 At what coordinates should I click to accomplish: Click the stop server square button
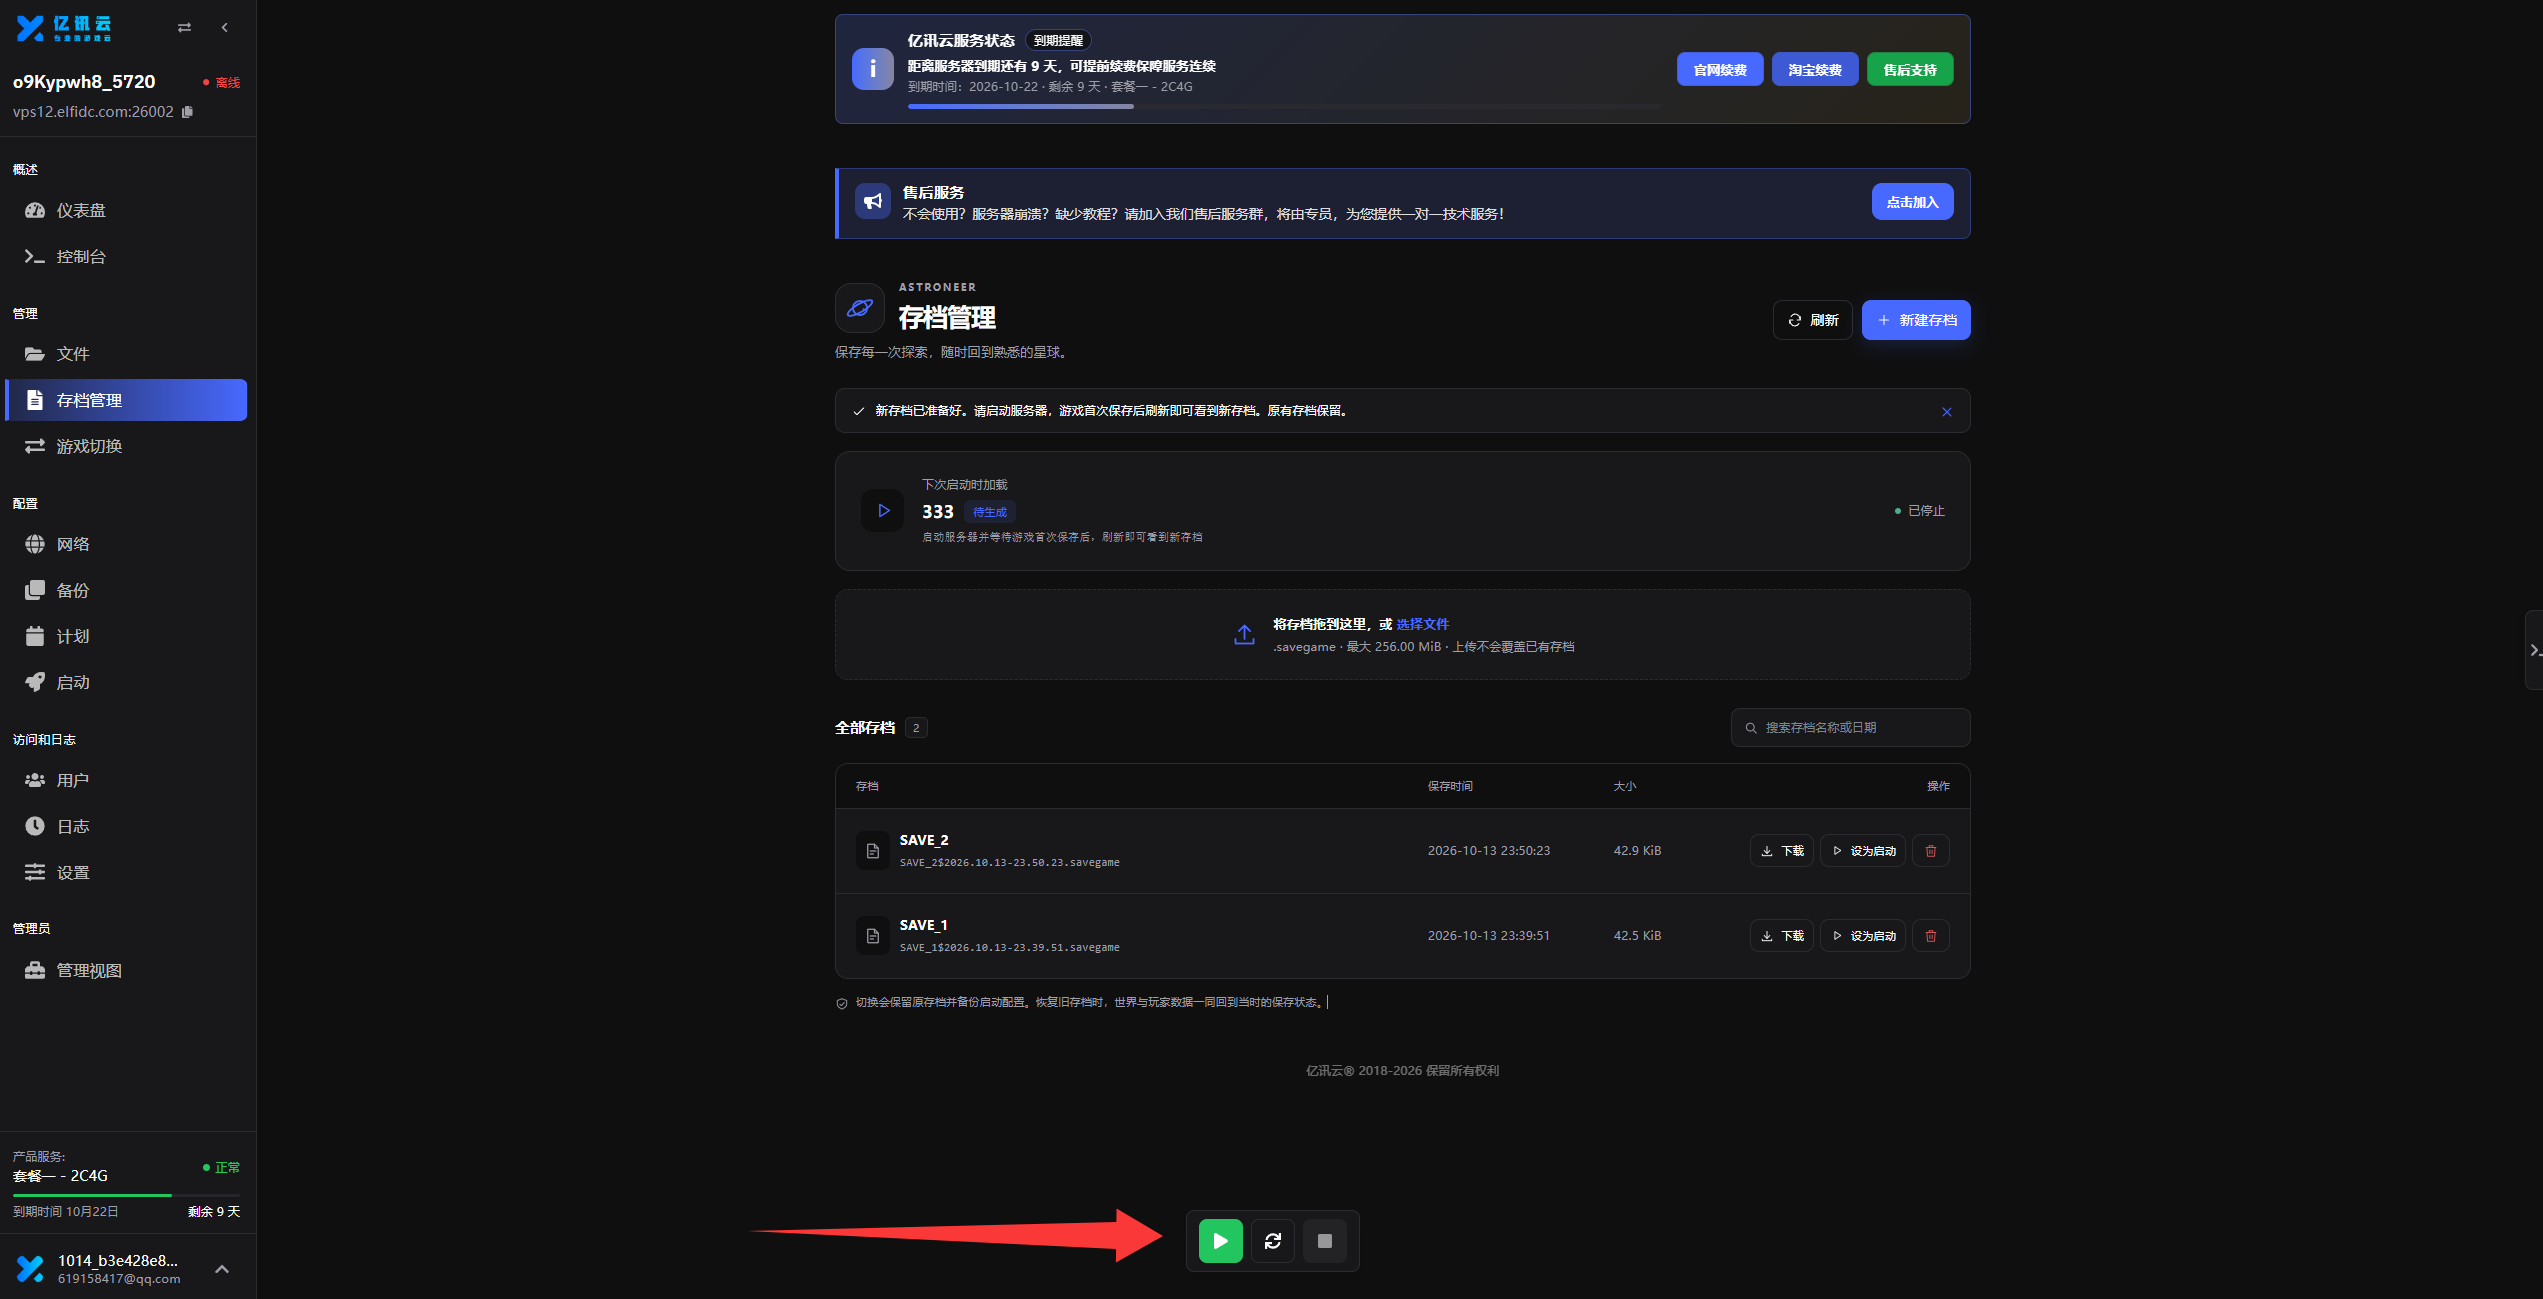pyautogui.click(x=1324, y=1241)
